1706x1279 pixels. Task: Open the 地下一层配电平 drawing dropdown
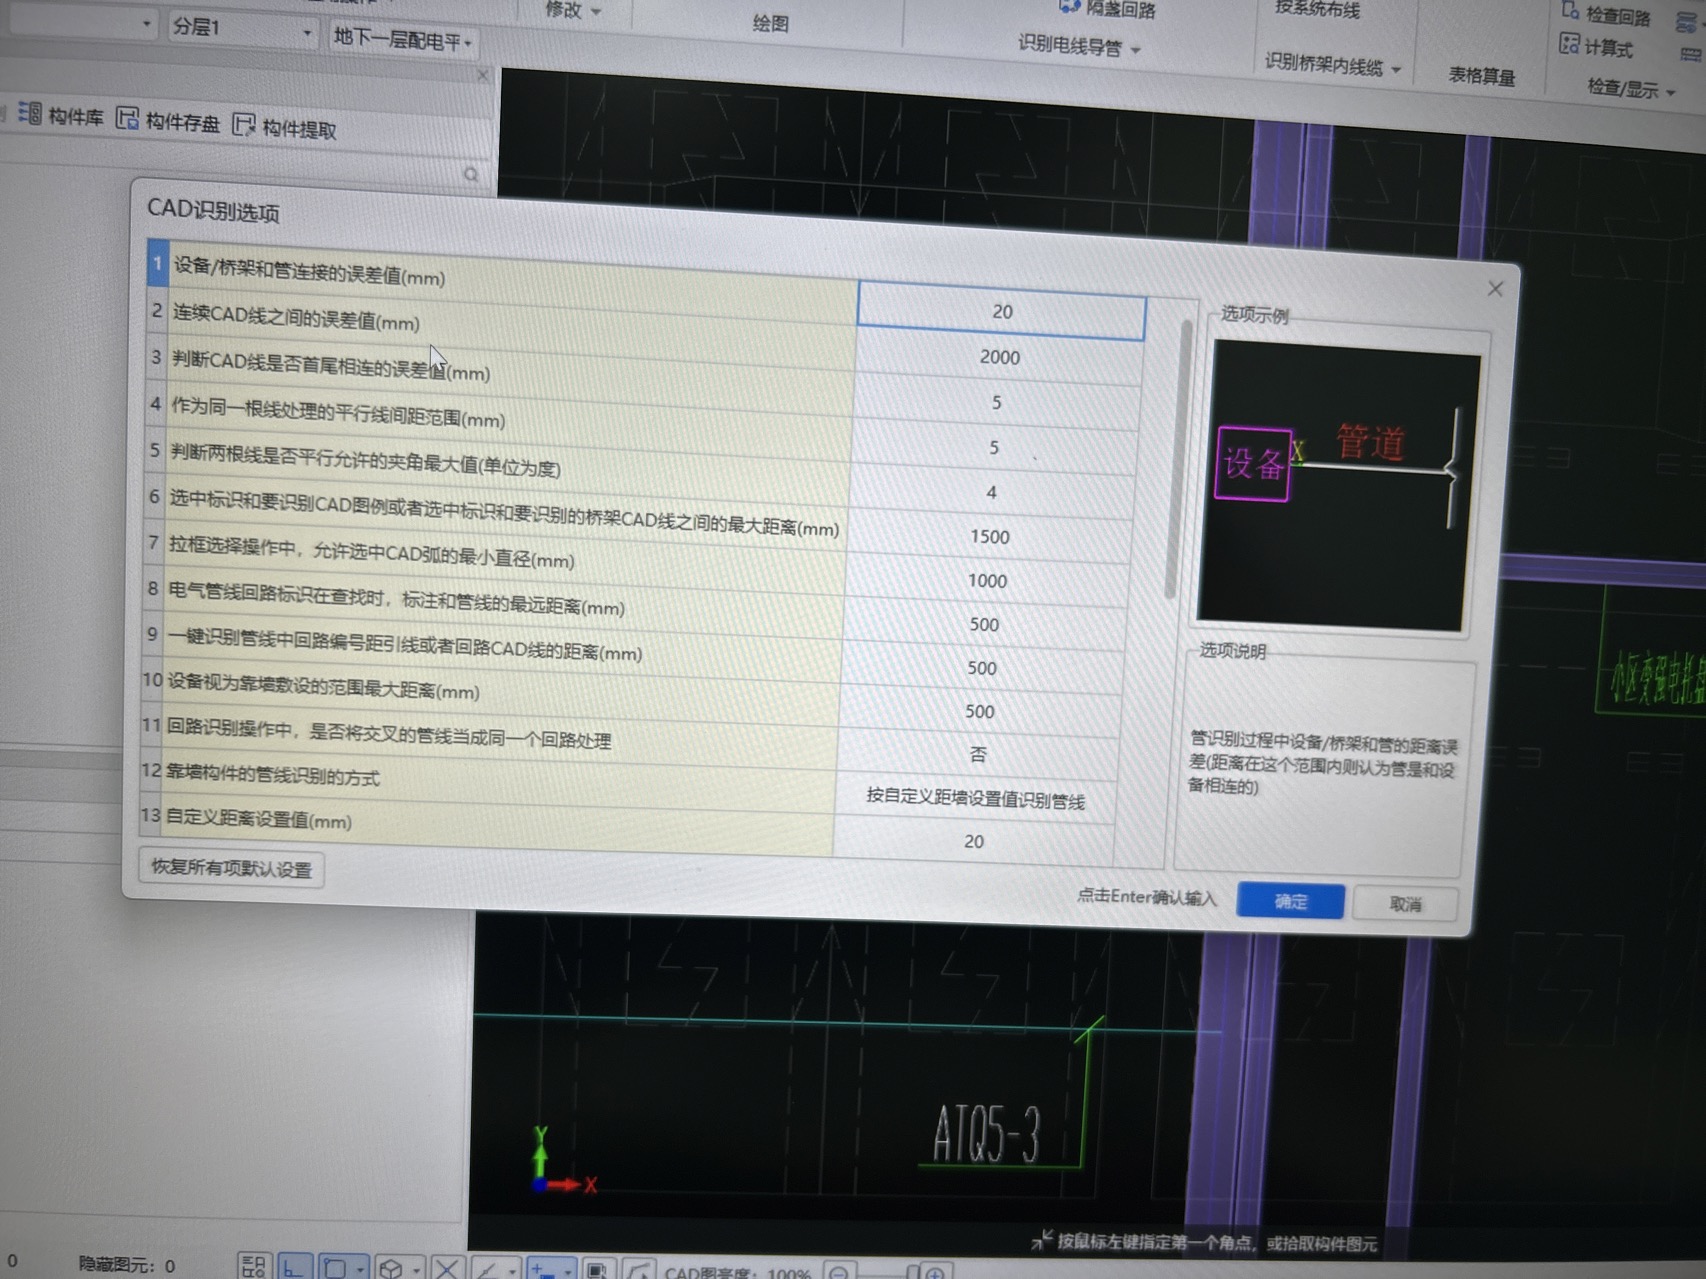pyautogui.click(x=403, y=40)
